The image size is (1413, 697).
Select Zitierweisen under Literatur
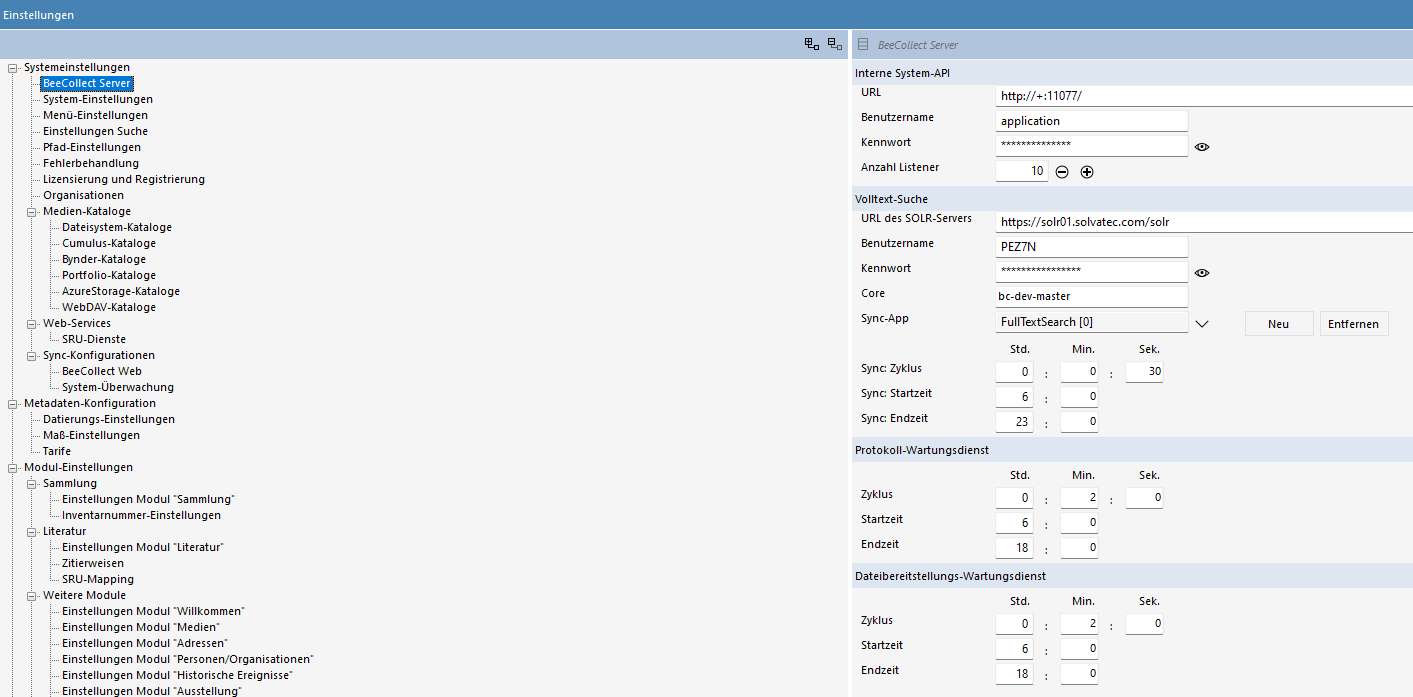[x=93, y=564]
